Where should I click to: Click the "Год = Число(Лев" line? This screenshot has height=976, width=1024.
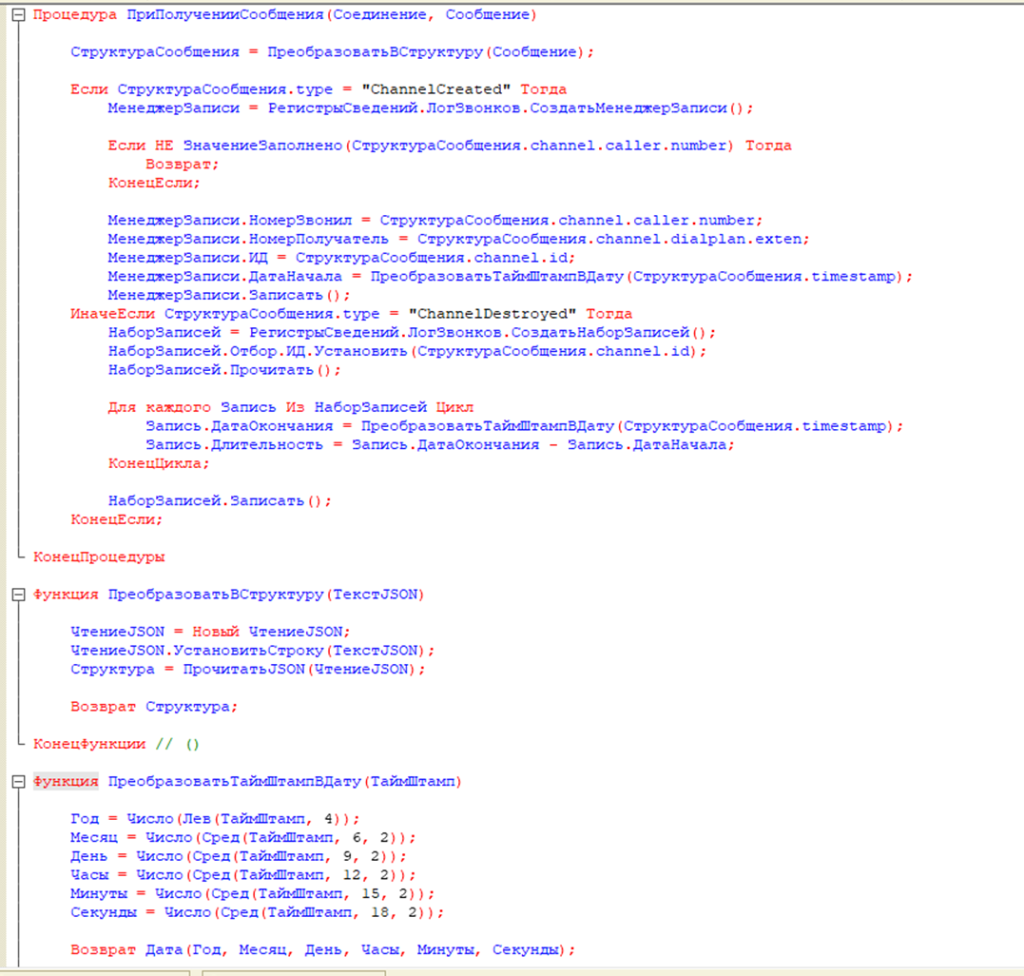coord(214,818)
